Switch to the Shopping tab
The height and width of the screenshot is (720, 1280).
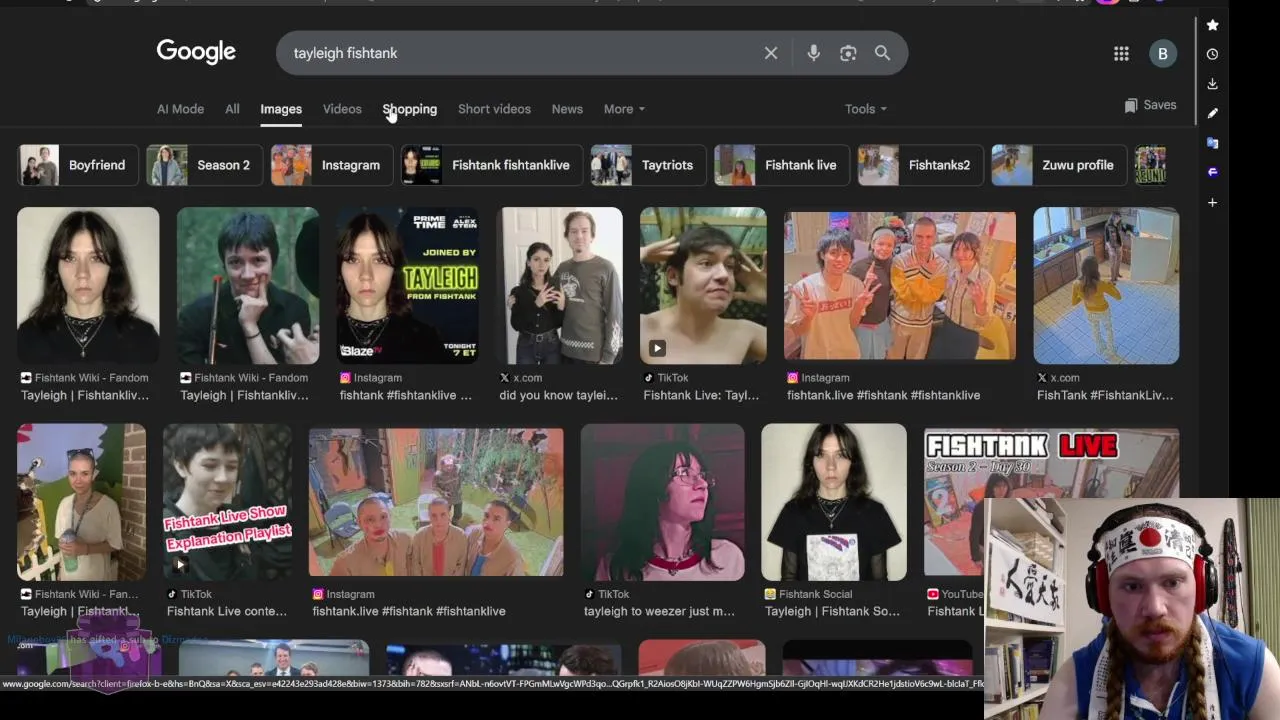410,109
